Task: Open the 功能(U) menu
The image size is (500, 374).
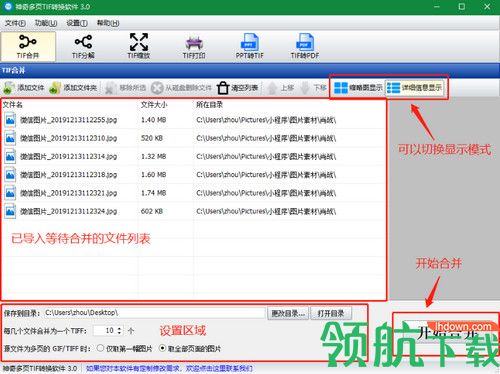Action: click(46, 23)
